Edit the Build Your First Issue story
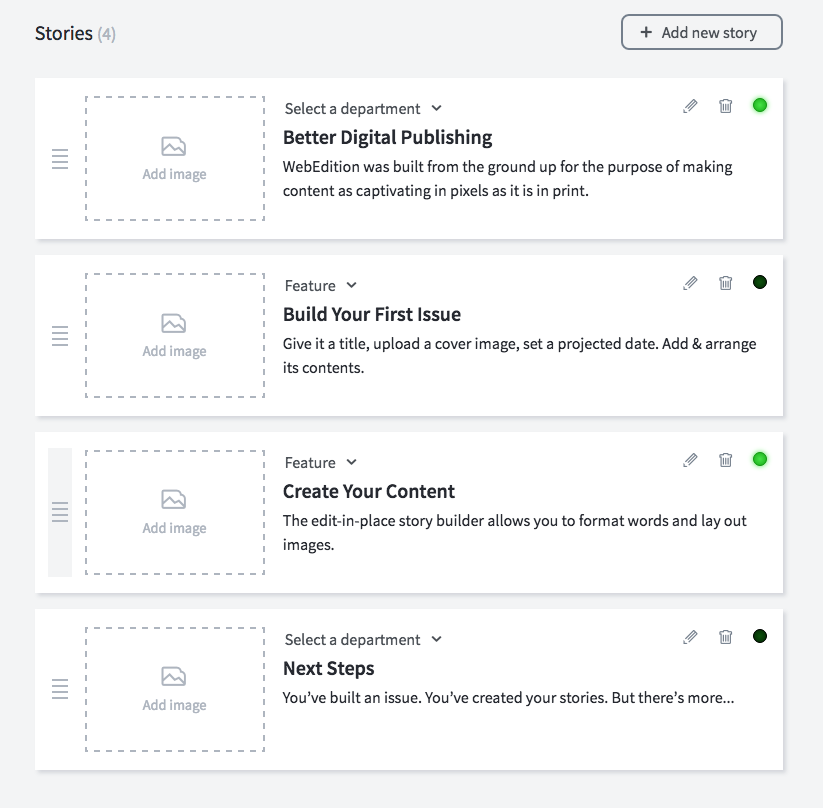This screenshot has height=808, width=823. [690, 283]
